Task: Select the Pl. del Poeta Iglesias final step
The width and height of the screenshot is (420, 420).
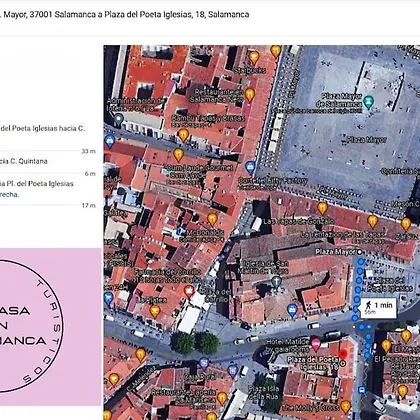Action: pos(48,189)
